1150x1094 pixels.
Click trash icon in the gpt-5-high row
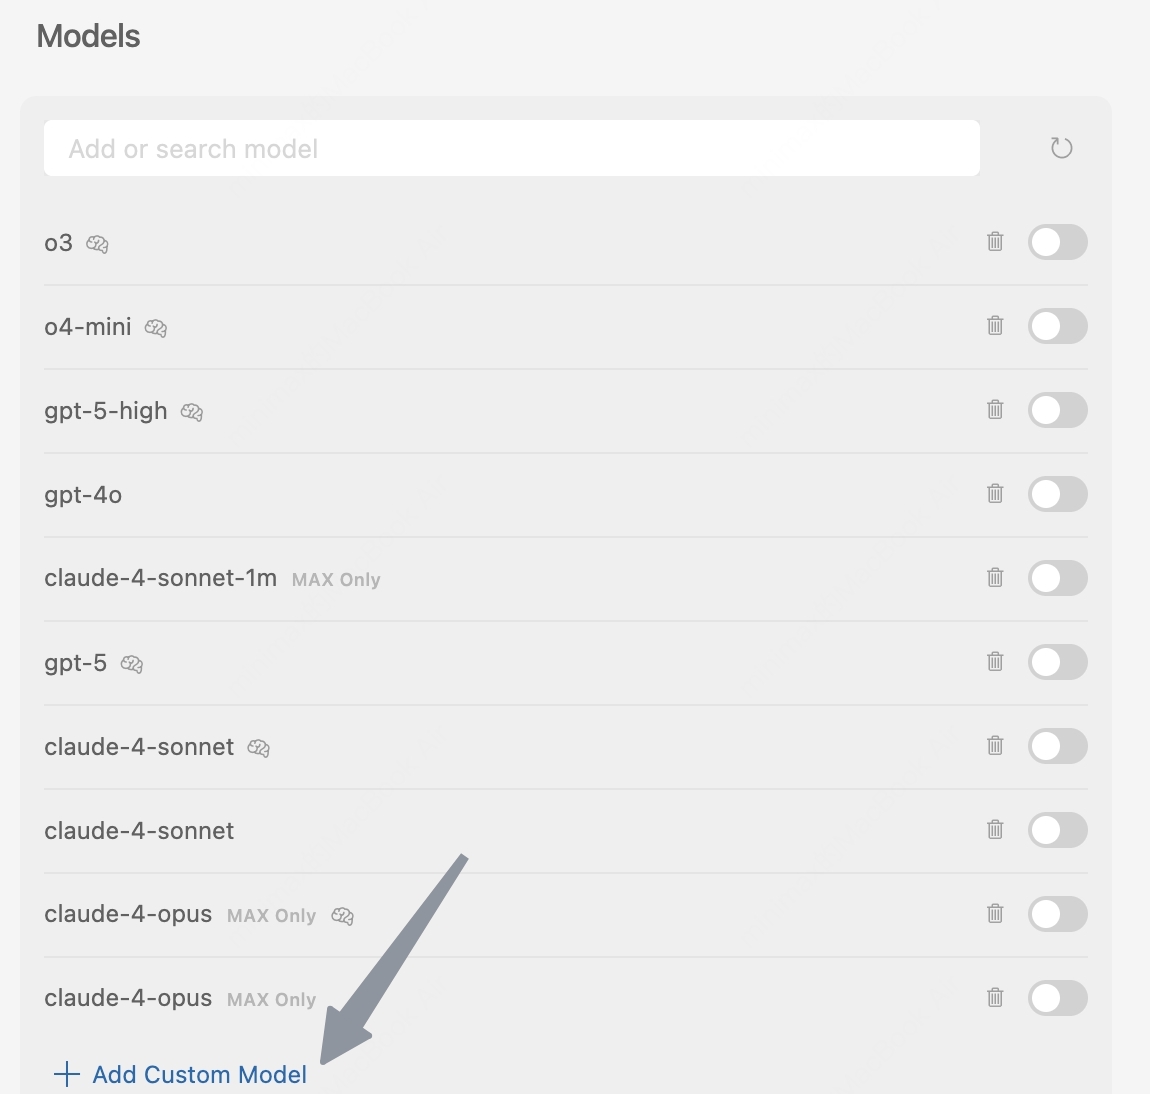[x=995, y=409]
